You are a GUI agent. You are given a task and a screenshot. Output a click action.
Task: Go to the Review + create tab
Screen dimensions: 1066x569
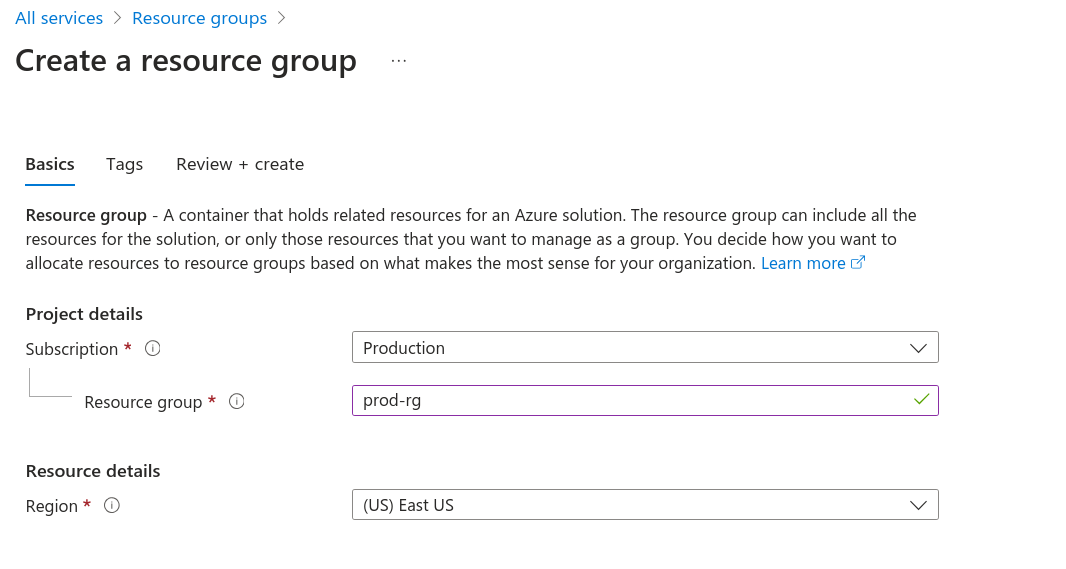pyautogui.click(x=240, y=164)
